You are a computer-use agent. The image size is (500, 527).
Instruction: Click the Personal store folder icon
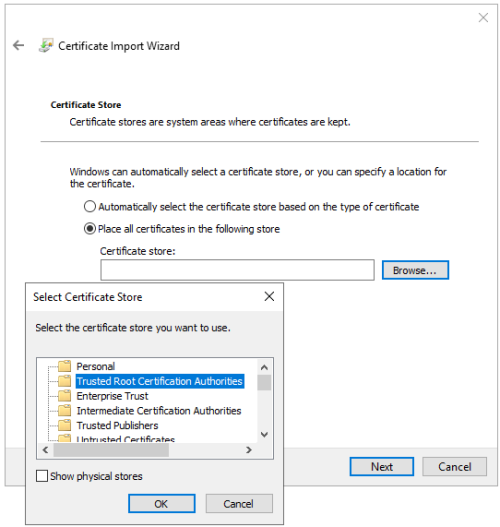tap(64, 366)
